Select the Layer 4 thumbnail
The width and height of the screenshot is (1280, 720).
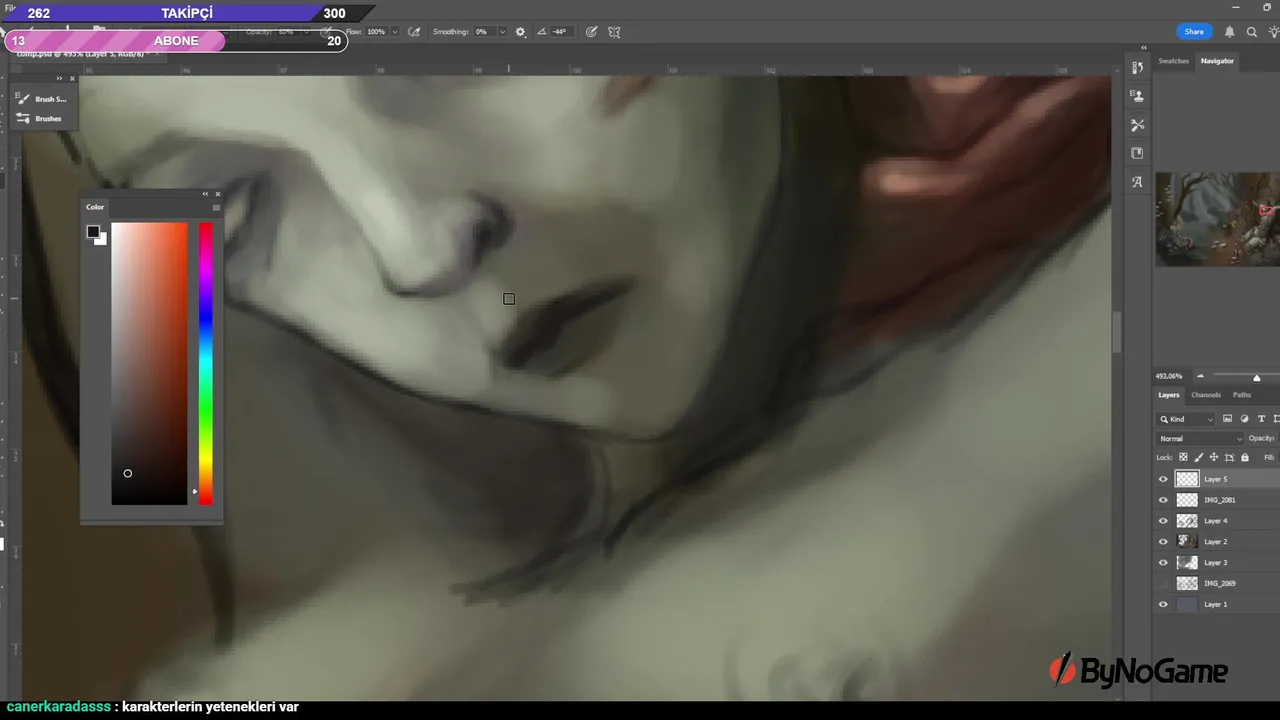point(1187,521)
